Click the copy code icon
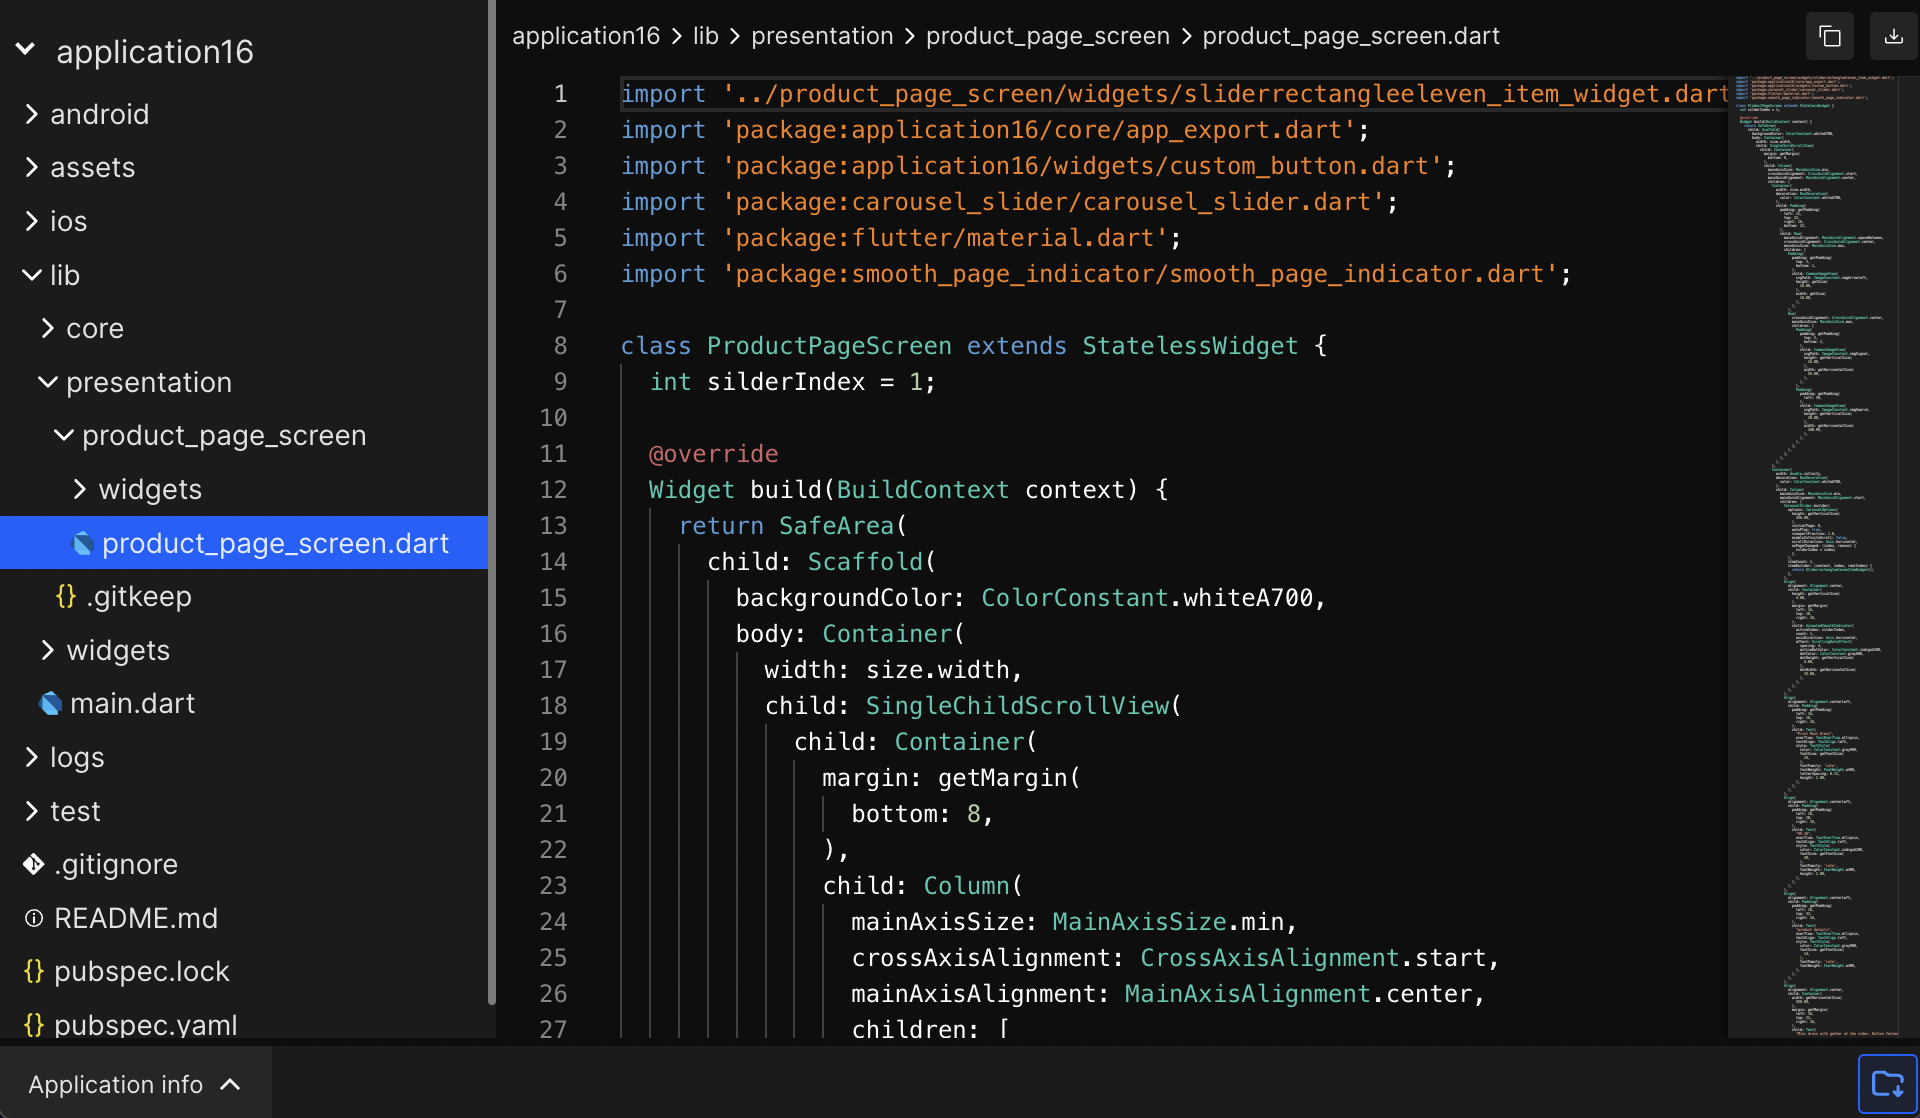 click(x=1830, y=37)
